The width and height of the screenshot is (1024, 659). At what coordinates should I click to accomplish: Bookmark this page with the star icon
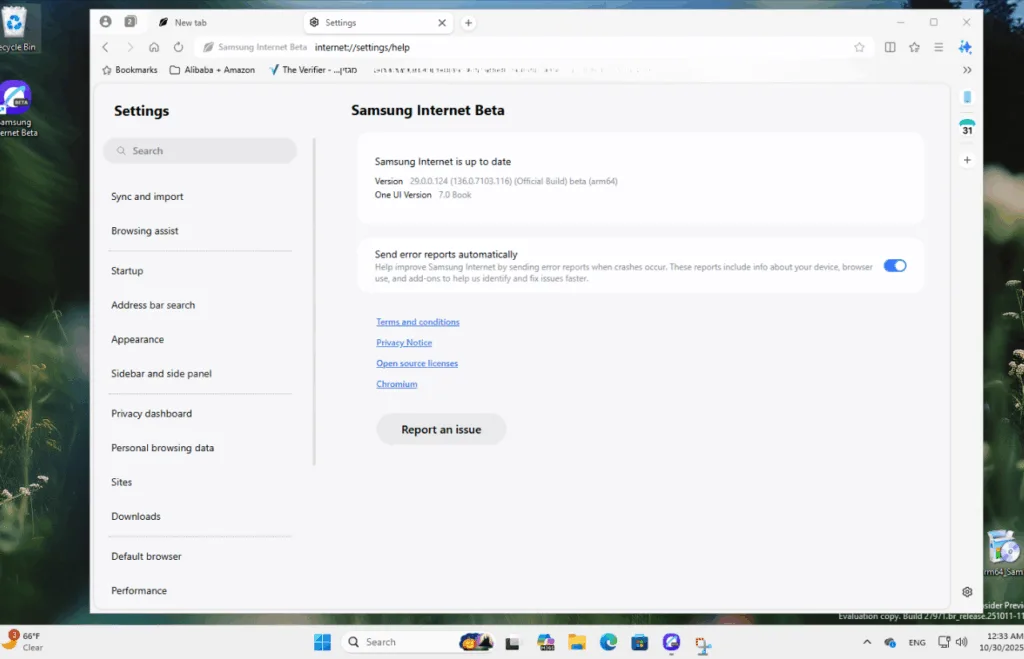[x=859, y=47]
